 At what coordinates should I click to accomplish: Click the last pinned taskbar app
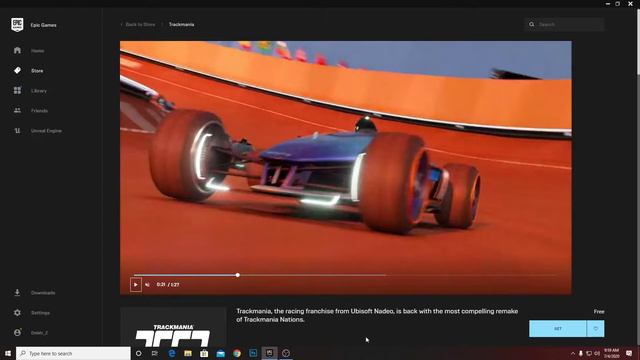point(286,353)
